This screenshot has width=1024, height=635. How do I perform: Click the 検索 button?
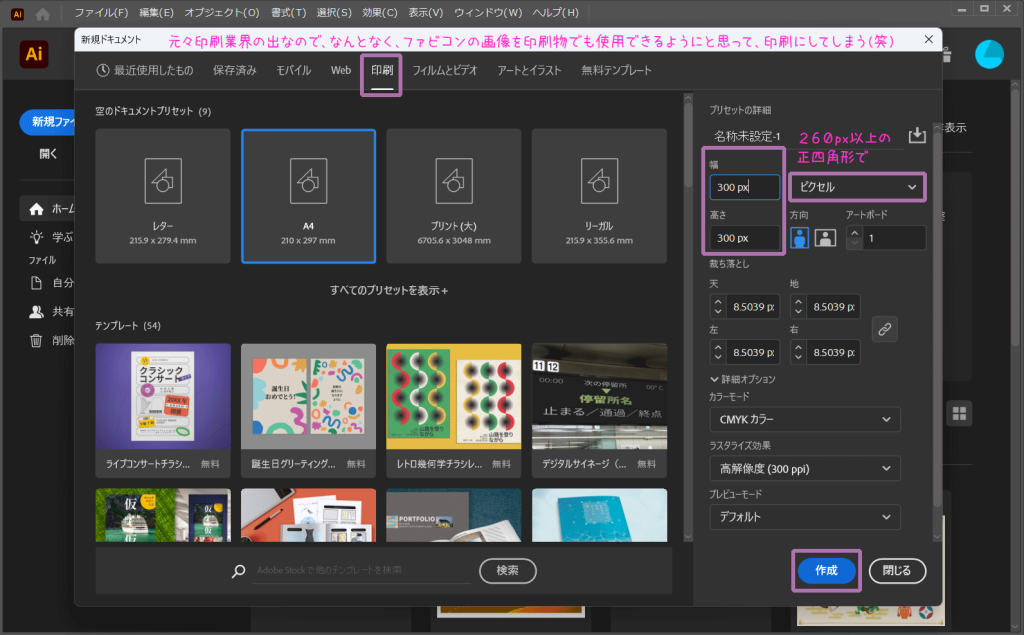click(x=507, y=571)
